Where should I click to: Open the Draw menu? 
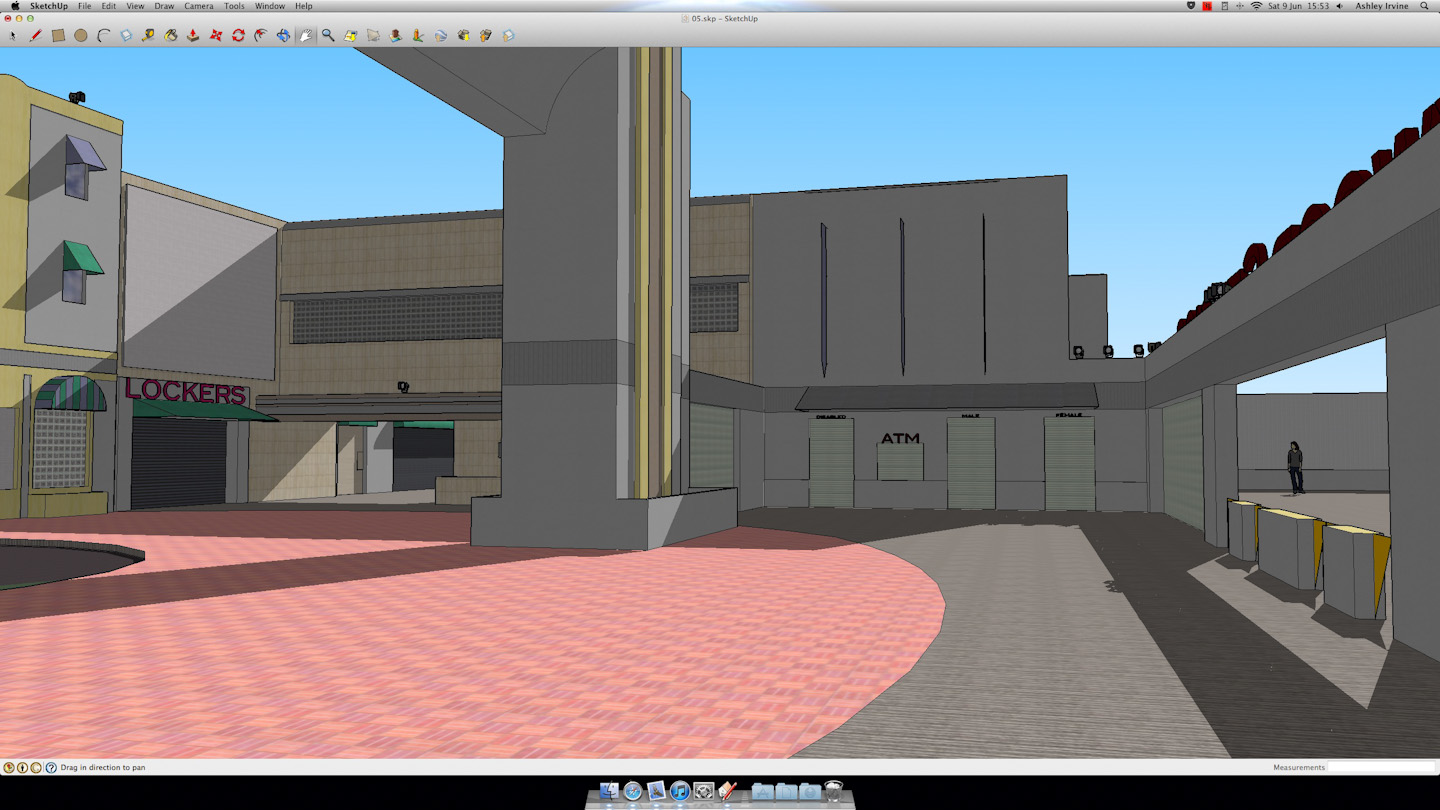tap(164, 6)
